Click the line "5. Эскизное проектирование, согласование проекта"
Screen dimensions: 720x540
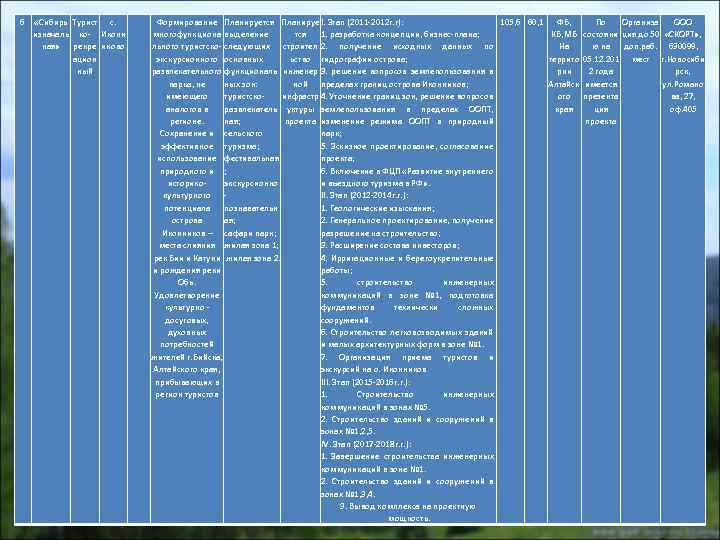click(407, 152)
